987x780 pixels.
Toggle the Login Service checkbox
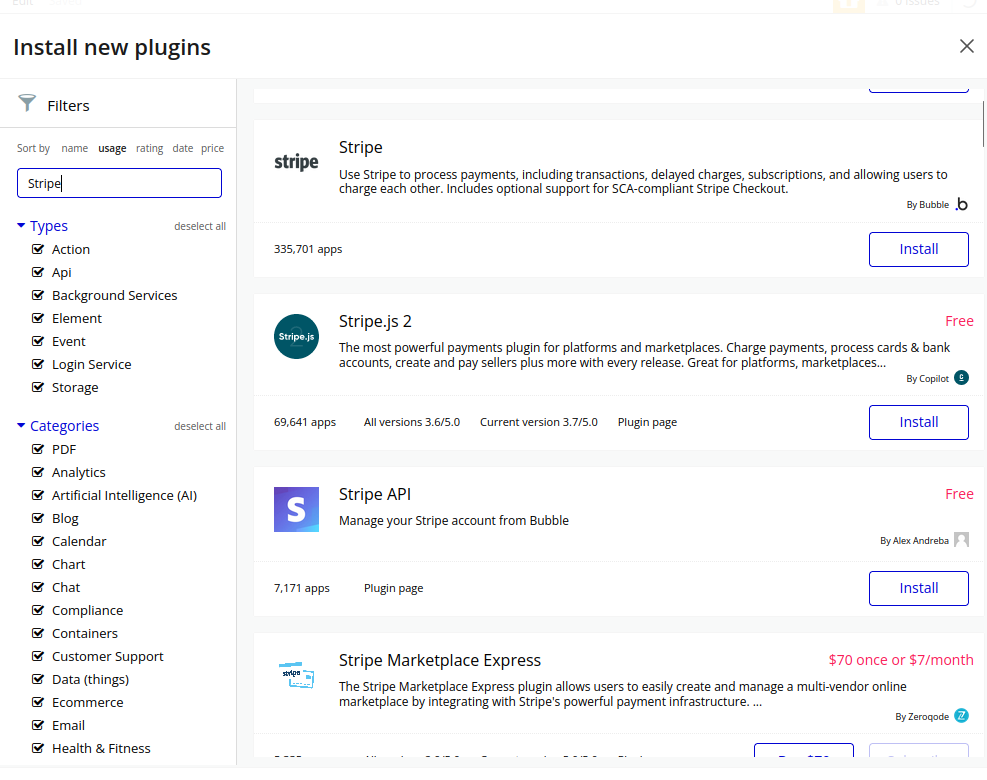[x=38, y=364]
